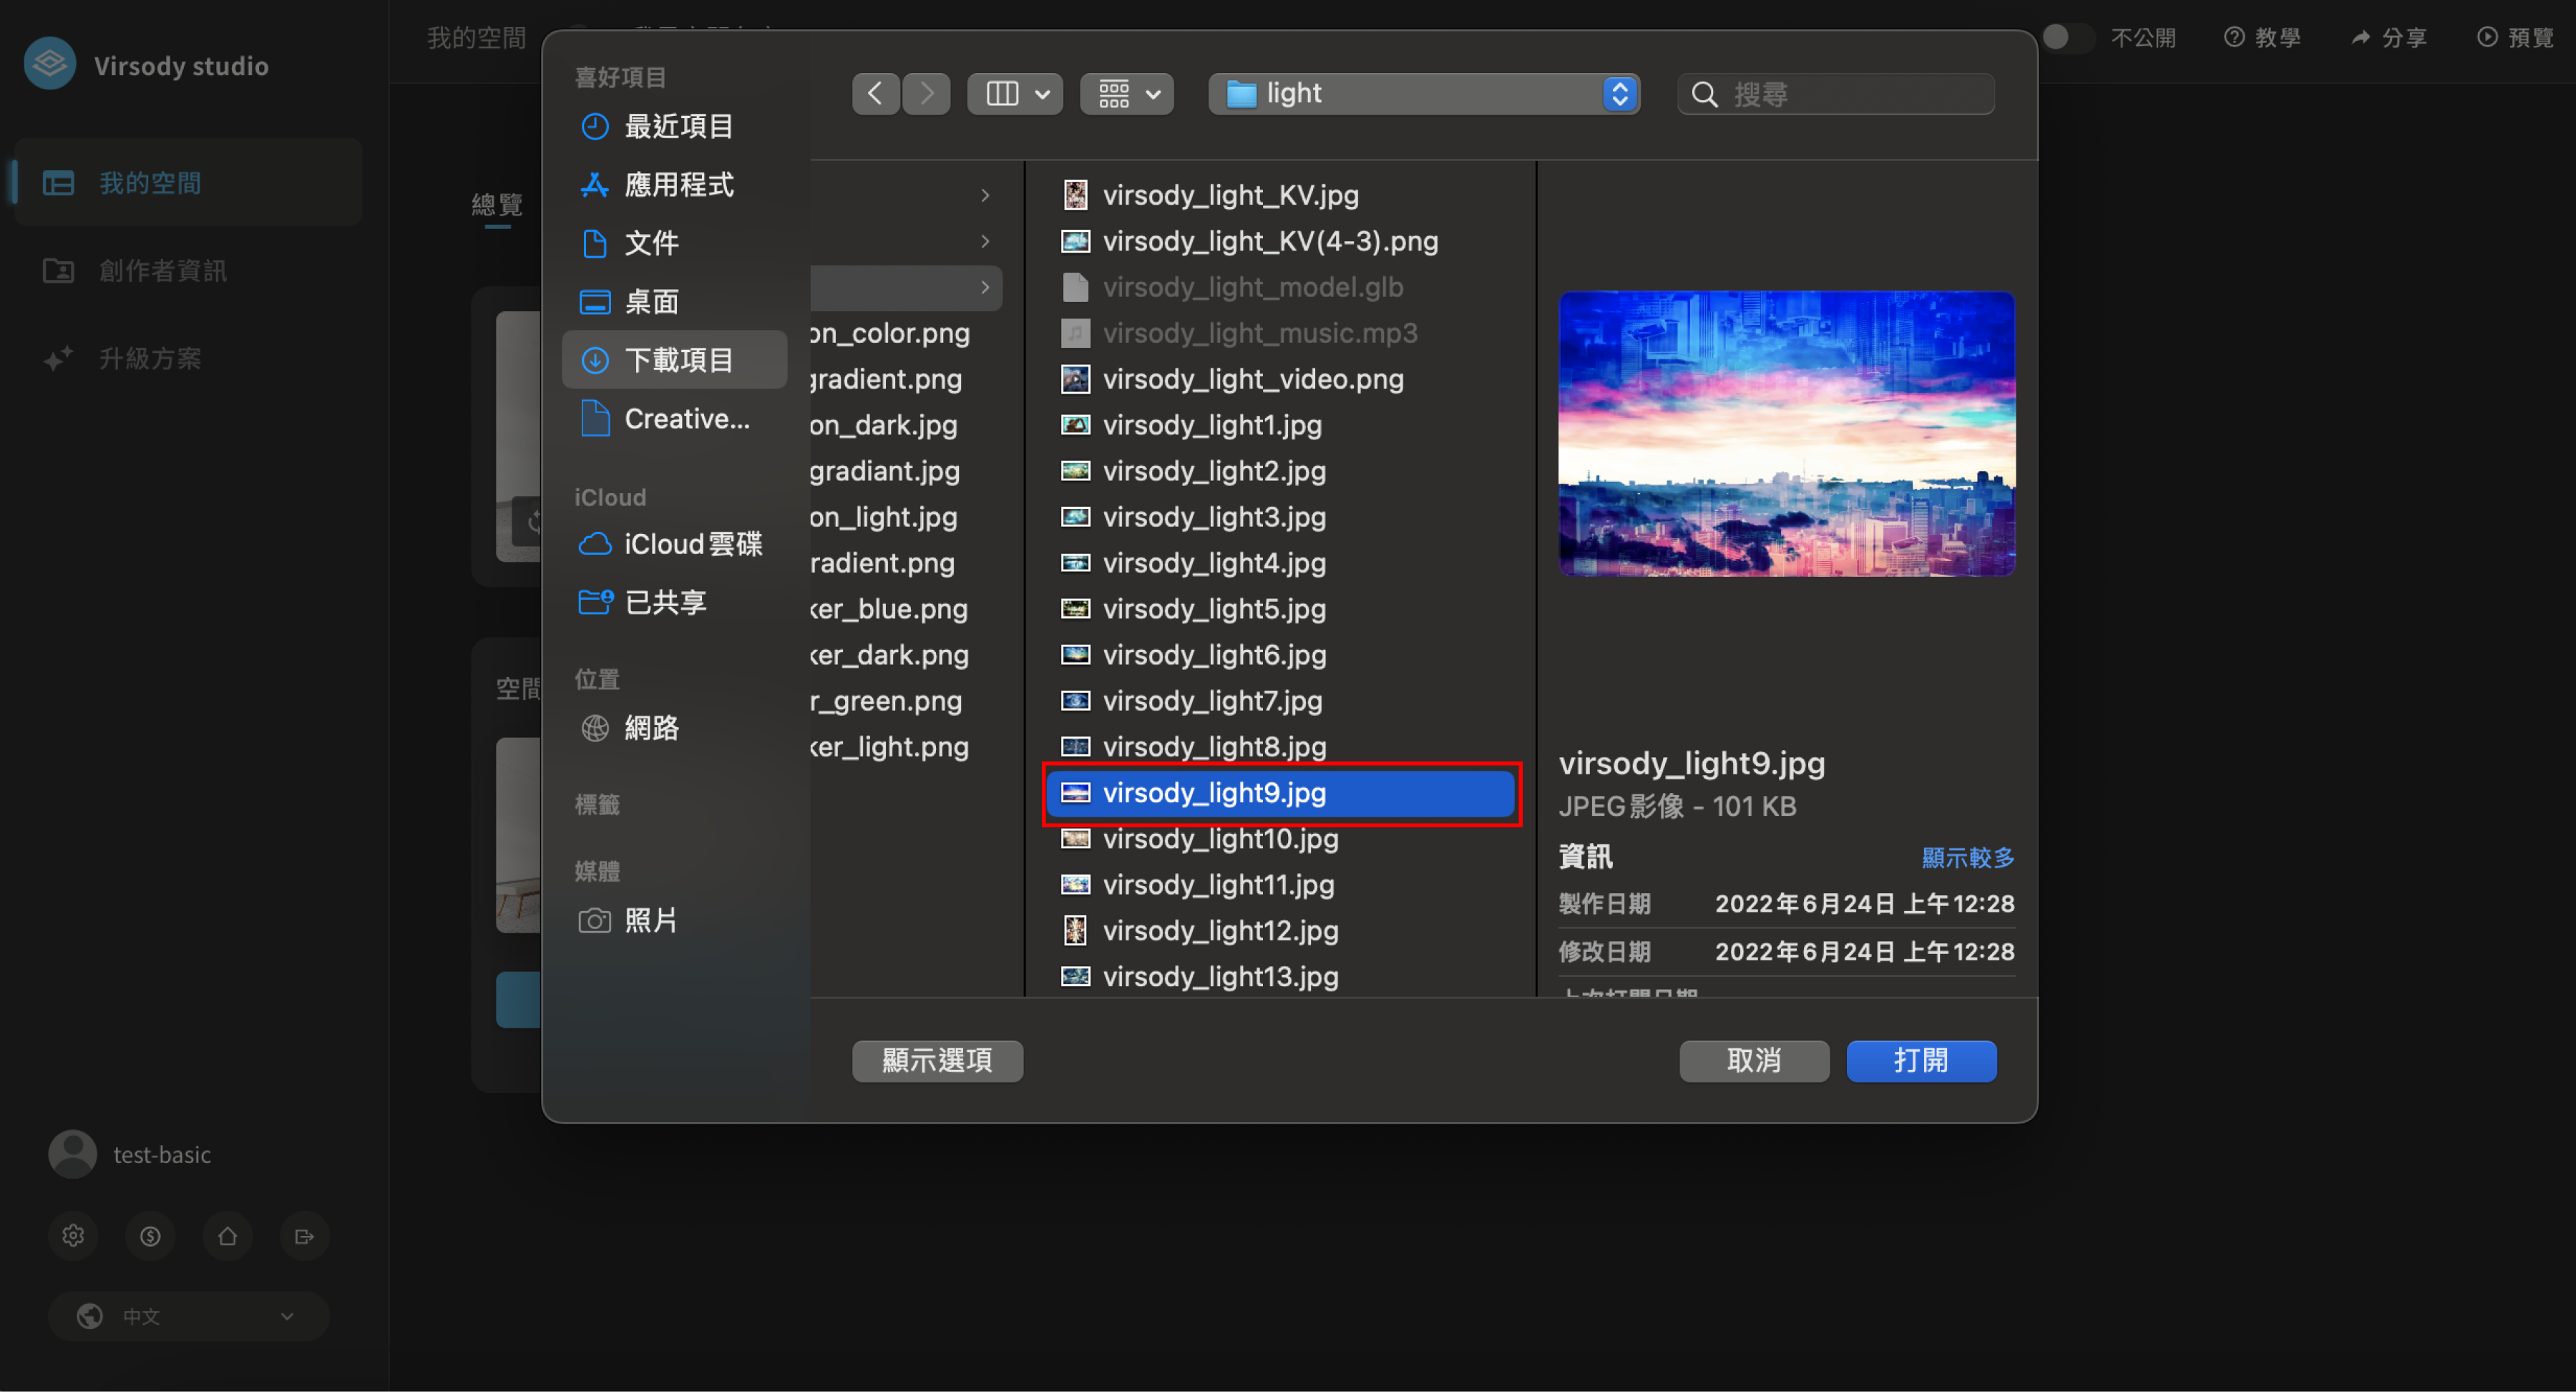The height and width of the screenshot is (1392, 2576).
Task: Click 顯示較多 info link
Action: coord(1967,857)
